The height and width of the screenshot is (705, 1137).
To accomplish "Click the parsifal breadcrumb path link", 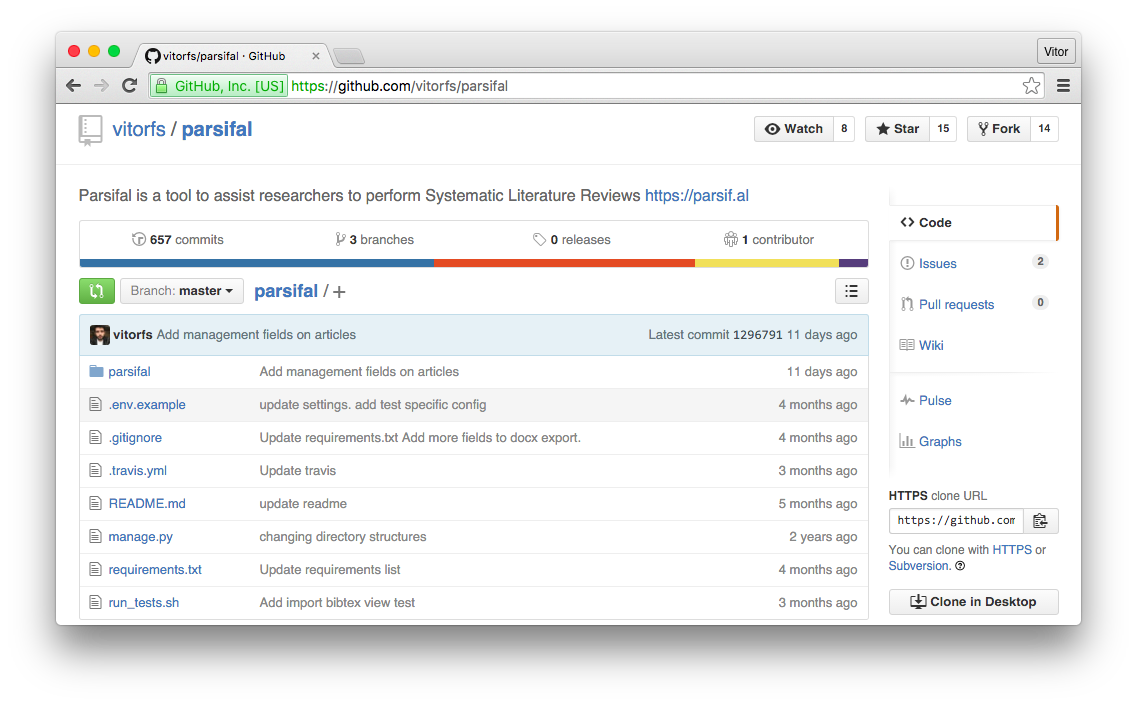I will tap(286, 291).
